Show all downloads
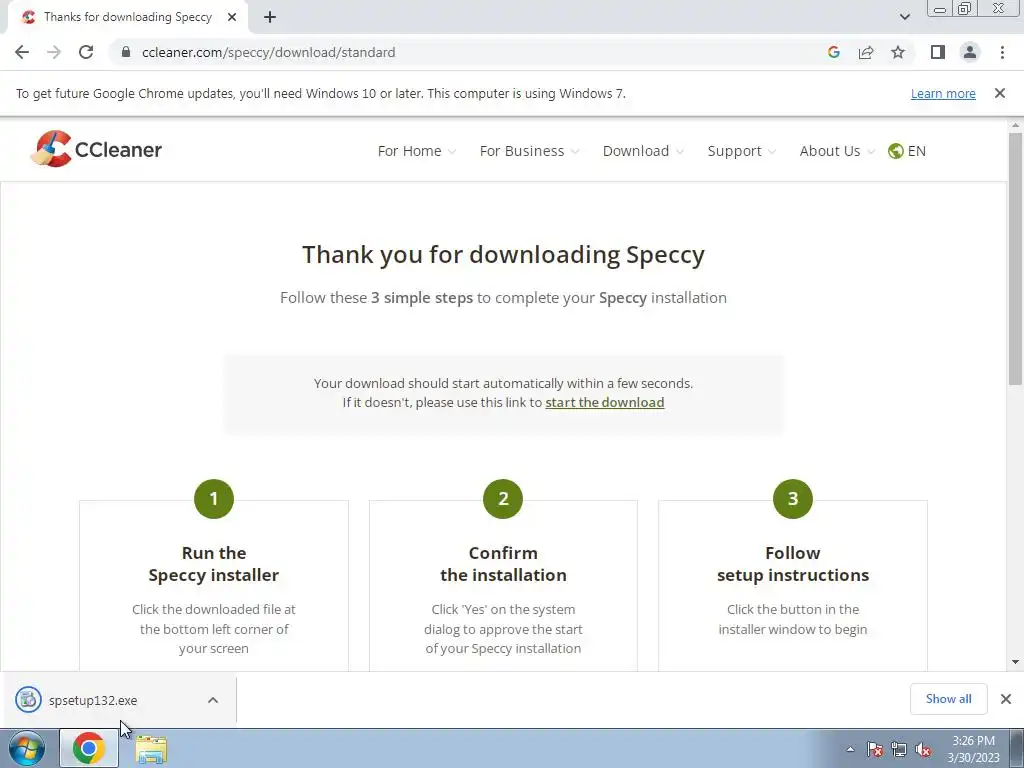This screenshot has height=768, width=1024. (x=948, y=699)
